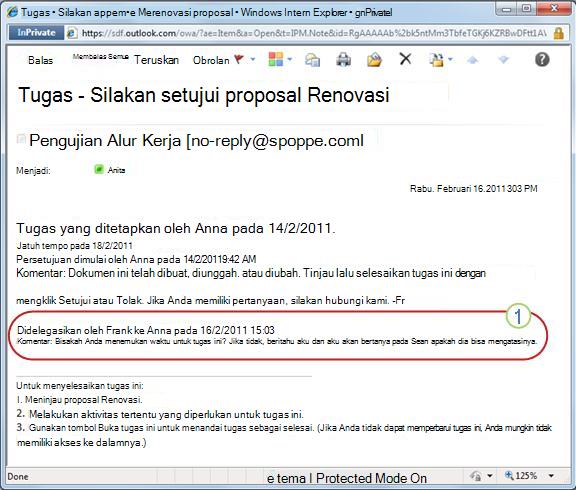The width and height of the screenshot is (576, 490).
Task: Click Persetujuan dimulai oleh Anna line
Action: point(136,259)
